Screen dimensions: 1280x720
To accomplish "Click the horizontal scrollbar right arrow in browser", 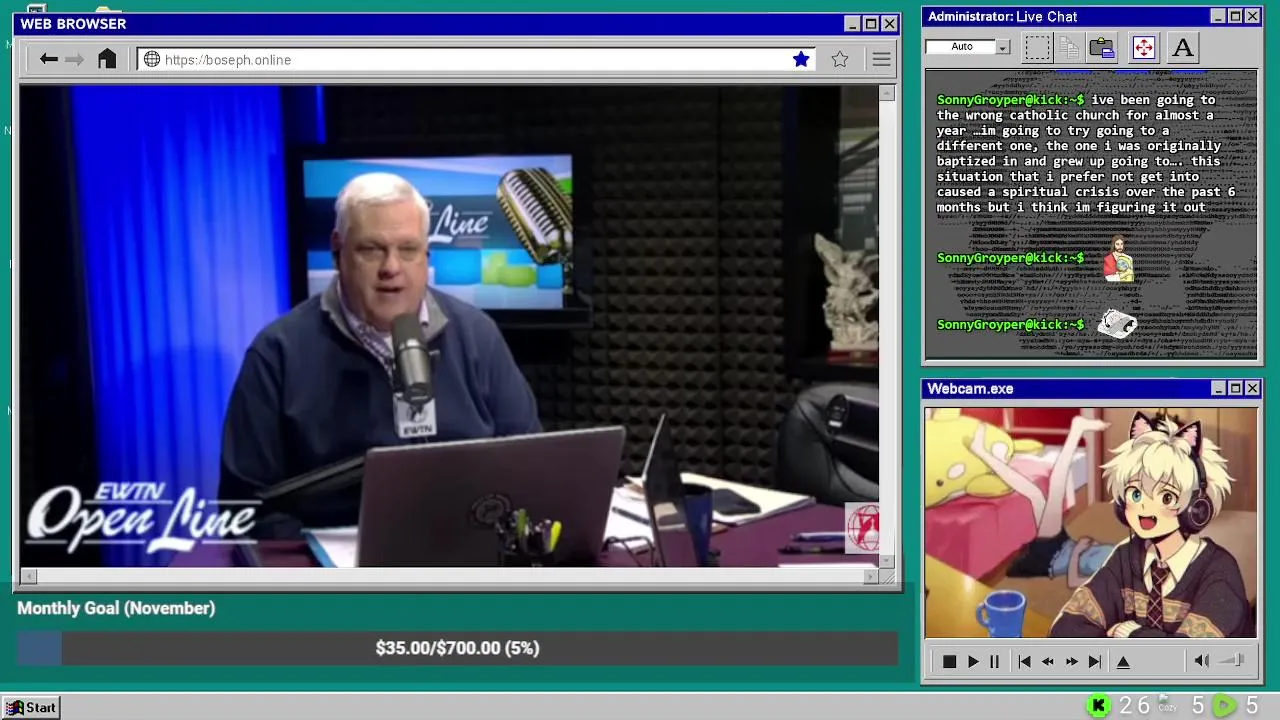I will pyautogui.click(x=871, y=576).
